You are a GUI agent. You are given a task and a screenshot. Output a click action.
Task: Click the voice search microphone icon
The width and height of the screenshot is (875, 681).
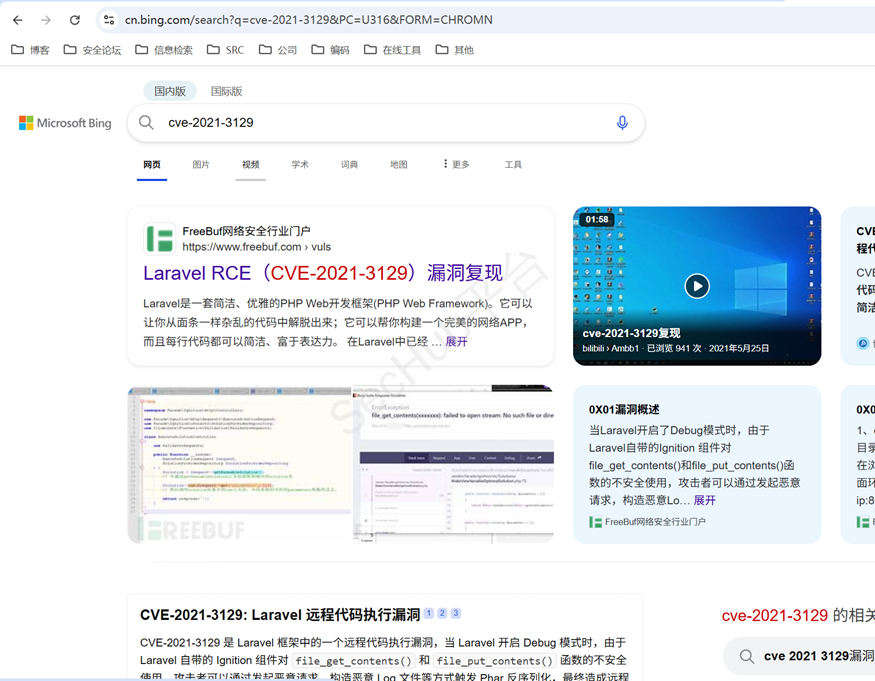click(622, 122)
